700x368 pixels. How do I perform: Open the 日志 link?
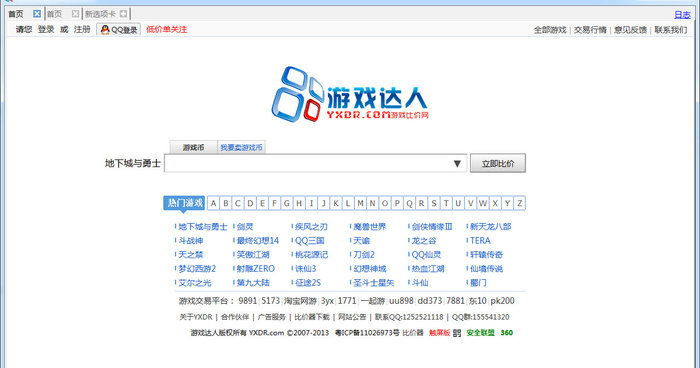[x=682, y=15]
